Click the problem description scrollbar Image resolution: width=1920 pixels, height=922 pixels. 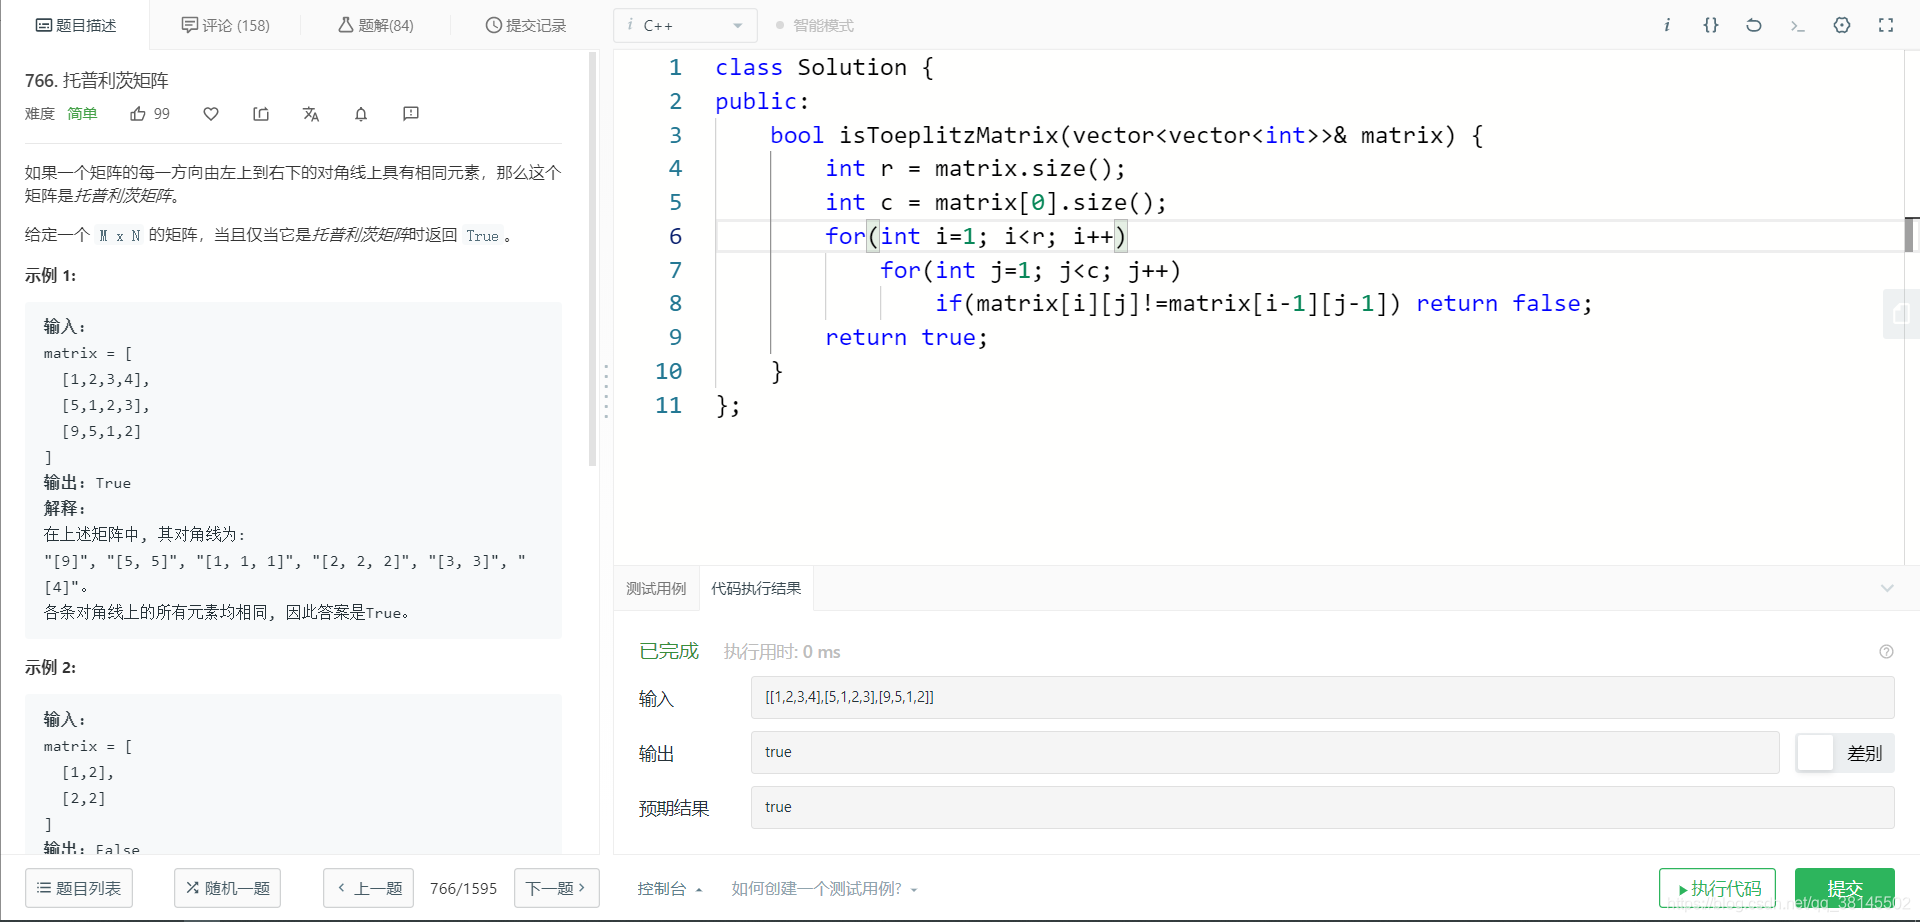(x=593, y=260)
